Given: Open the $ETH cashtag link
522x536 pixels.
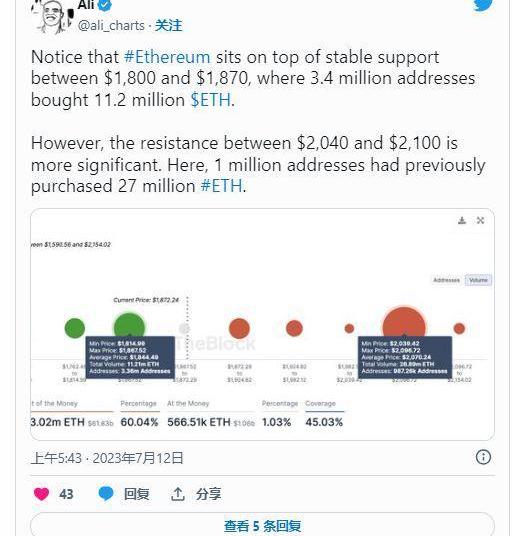Looking at the screenshot, I should coord(211,100).
